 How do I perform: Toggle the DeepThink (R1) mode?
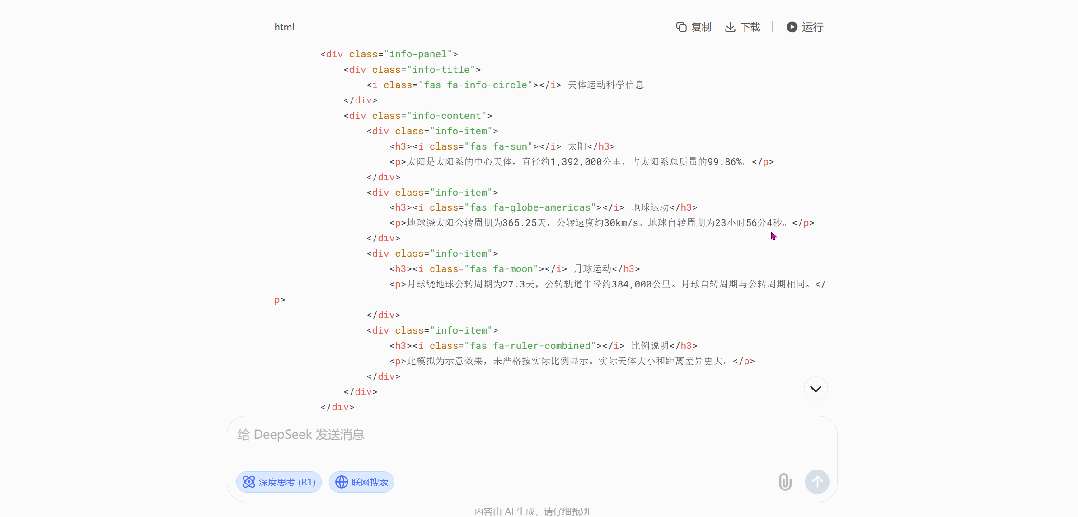click(279, 482)
